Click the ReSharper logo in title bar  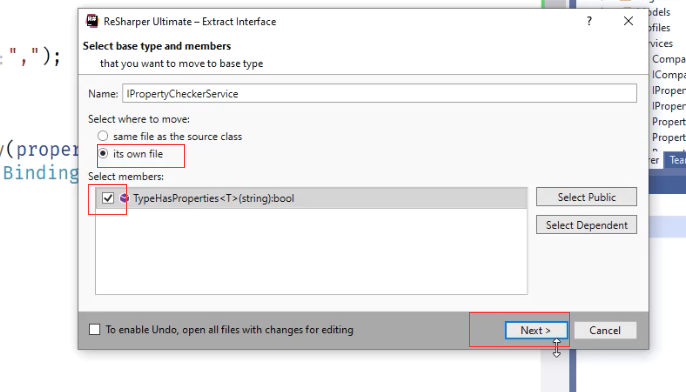[x=92, y=21]
